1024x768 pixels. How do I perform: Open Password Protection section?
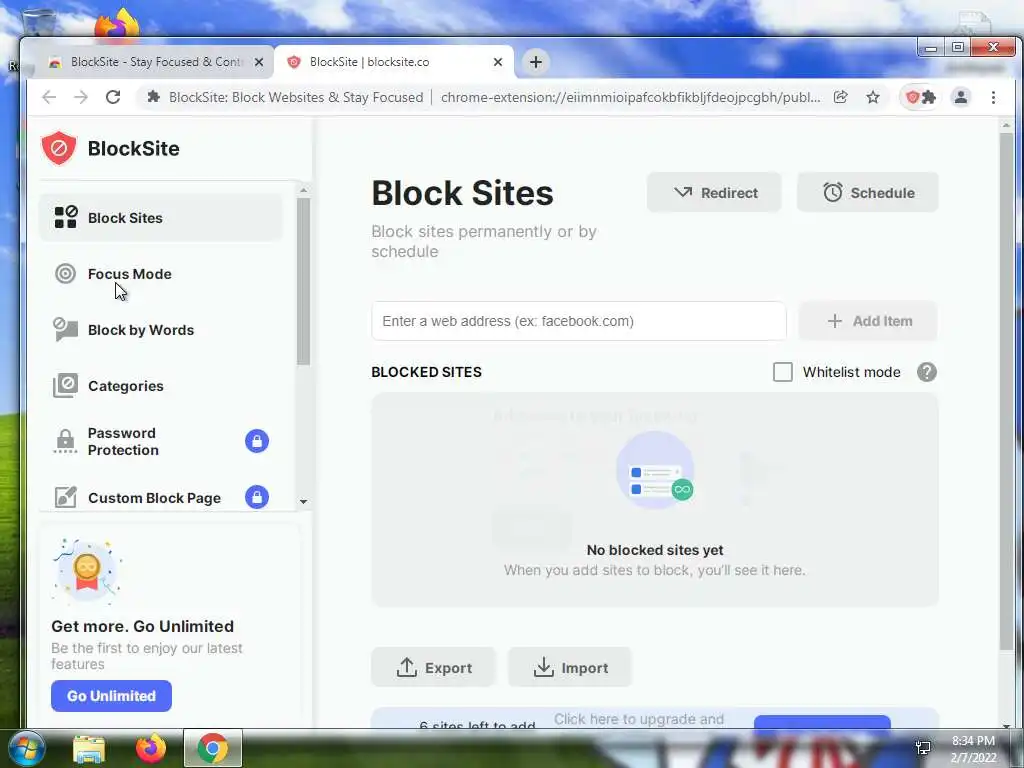[161, 441]
